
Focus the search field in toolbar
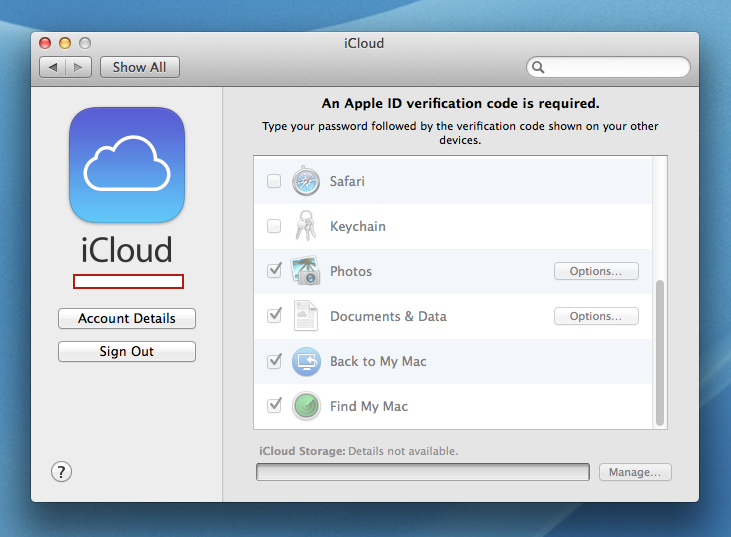(608, 67)
